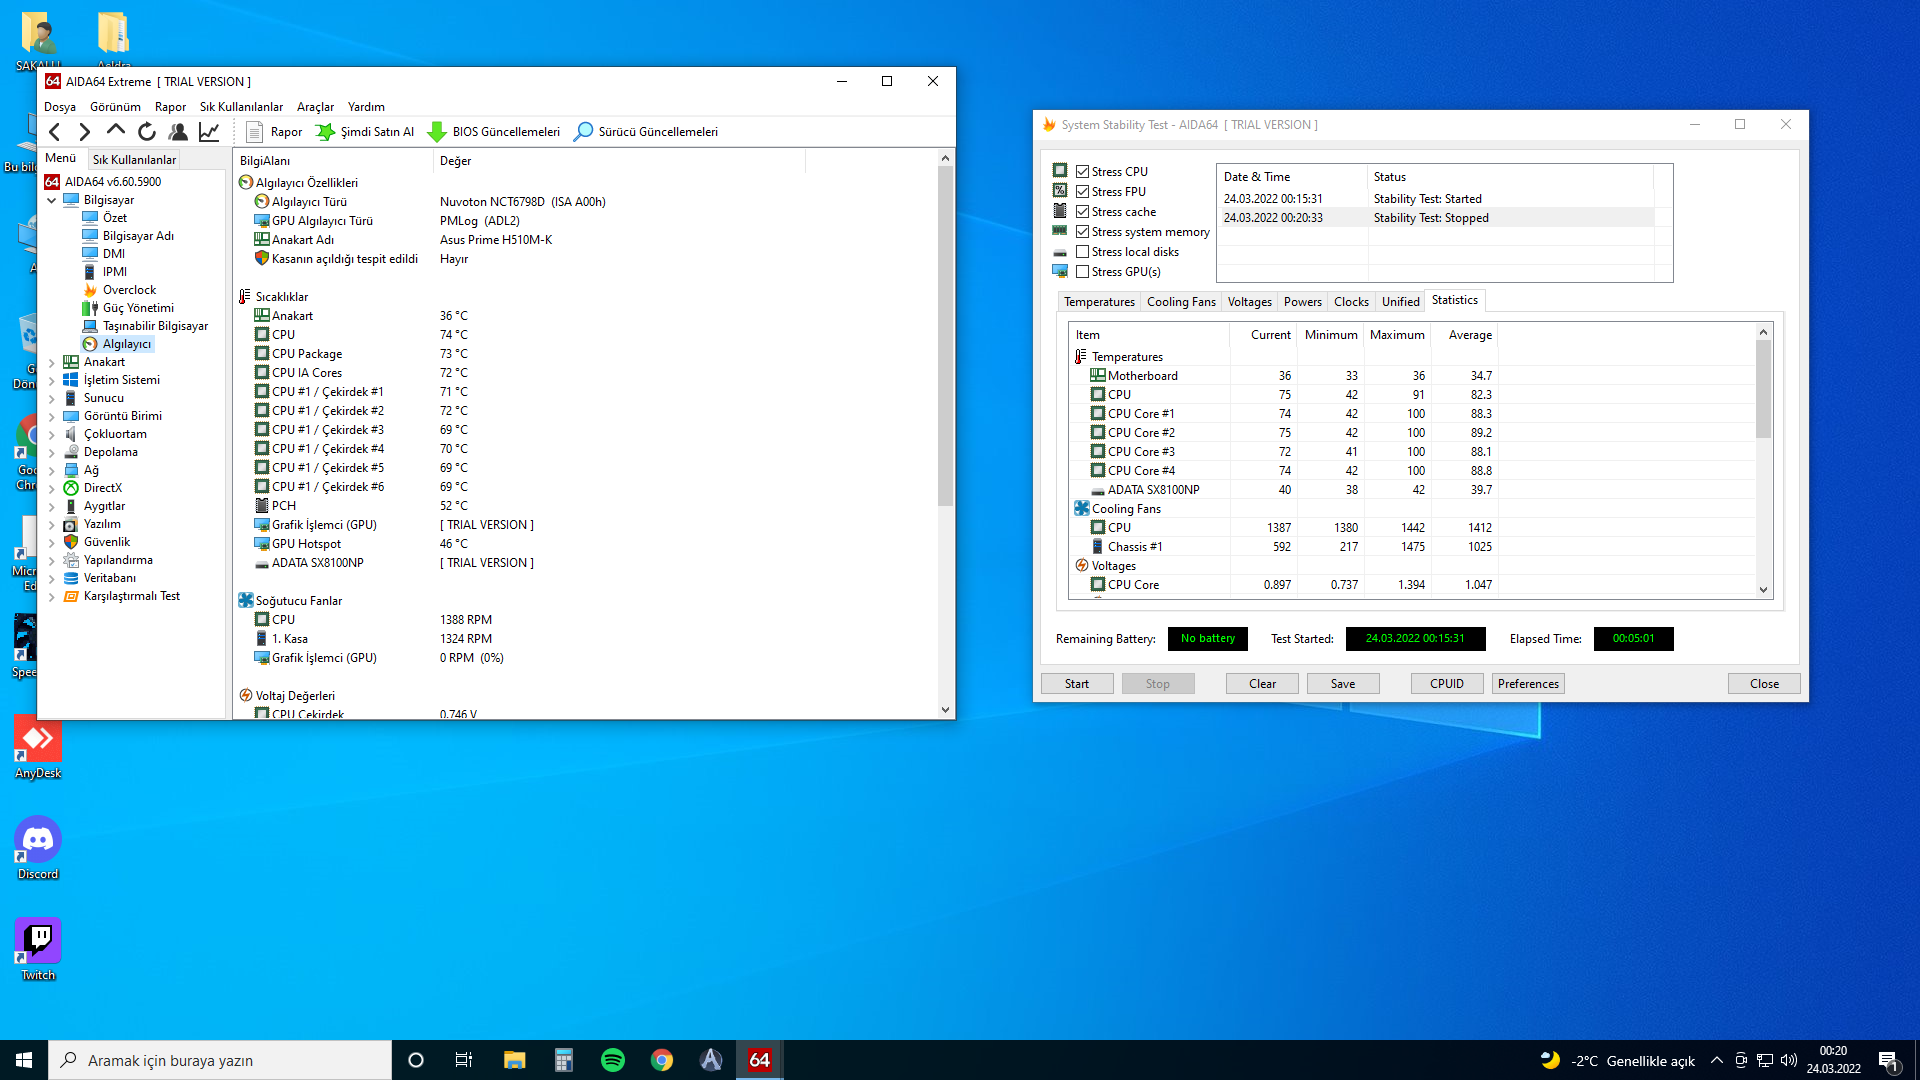This screenshot has width=1920, height=1080.
Task: Click the Start button in Stability Test
Action: (x=1077, y=684)
